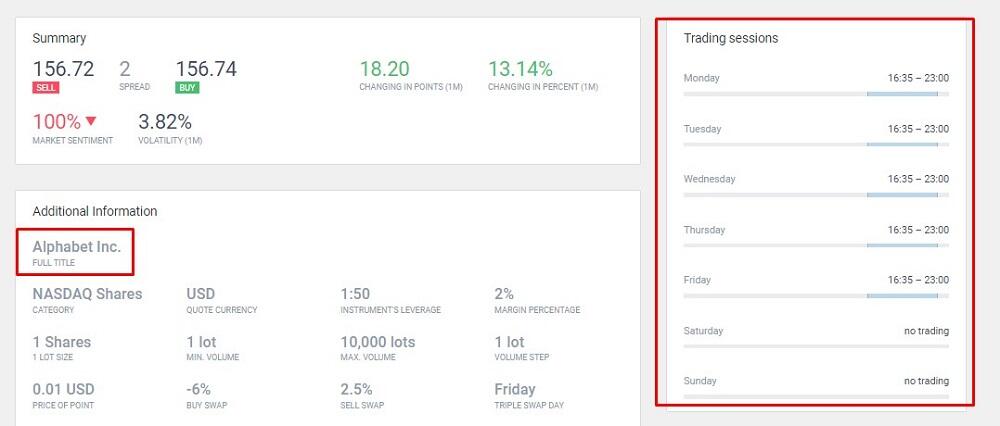
Task: Click the 13.14% changing in percent value
Action: (x=520, y=69)
